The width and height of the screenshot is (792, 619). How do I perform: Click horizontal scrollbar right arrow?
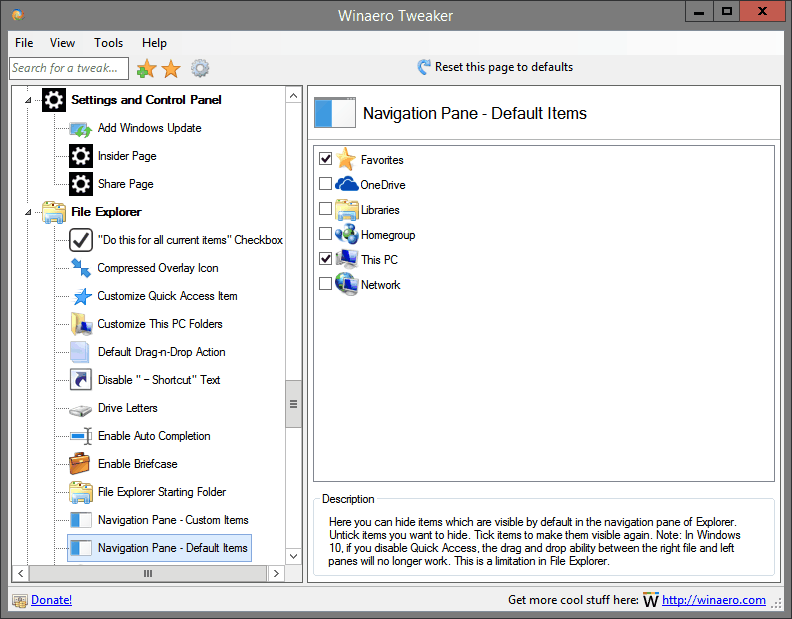pyautogui.click(x=276, y=574)
